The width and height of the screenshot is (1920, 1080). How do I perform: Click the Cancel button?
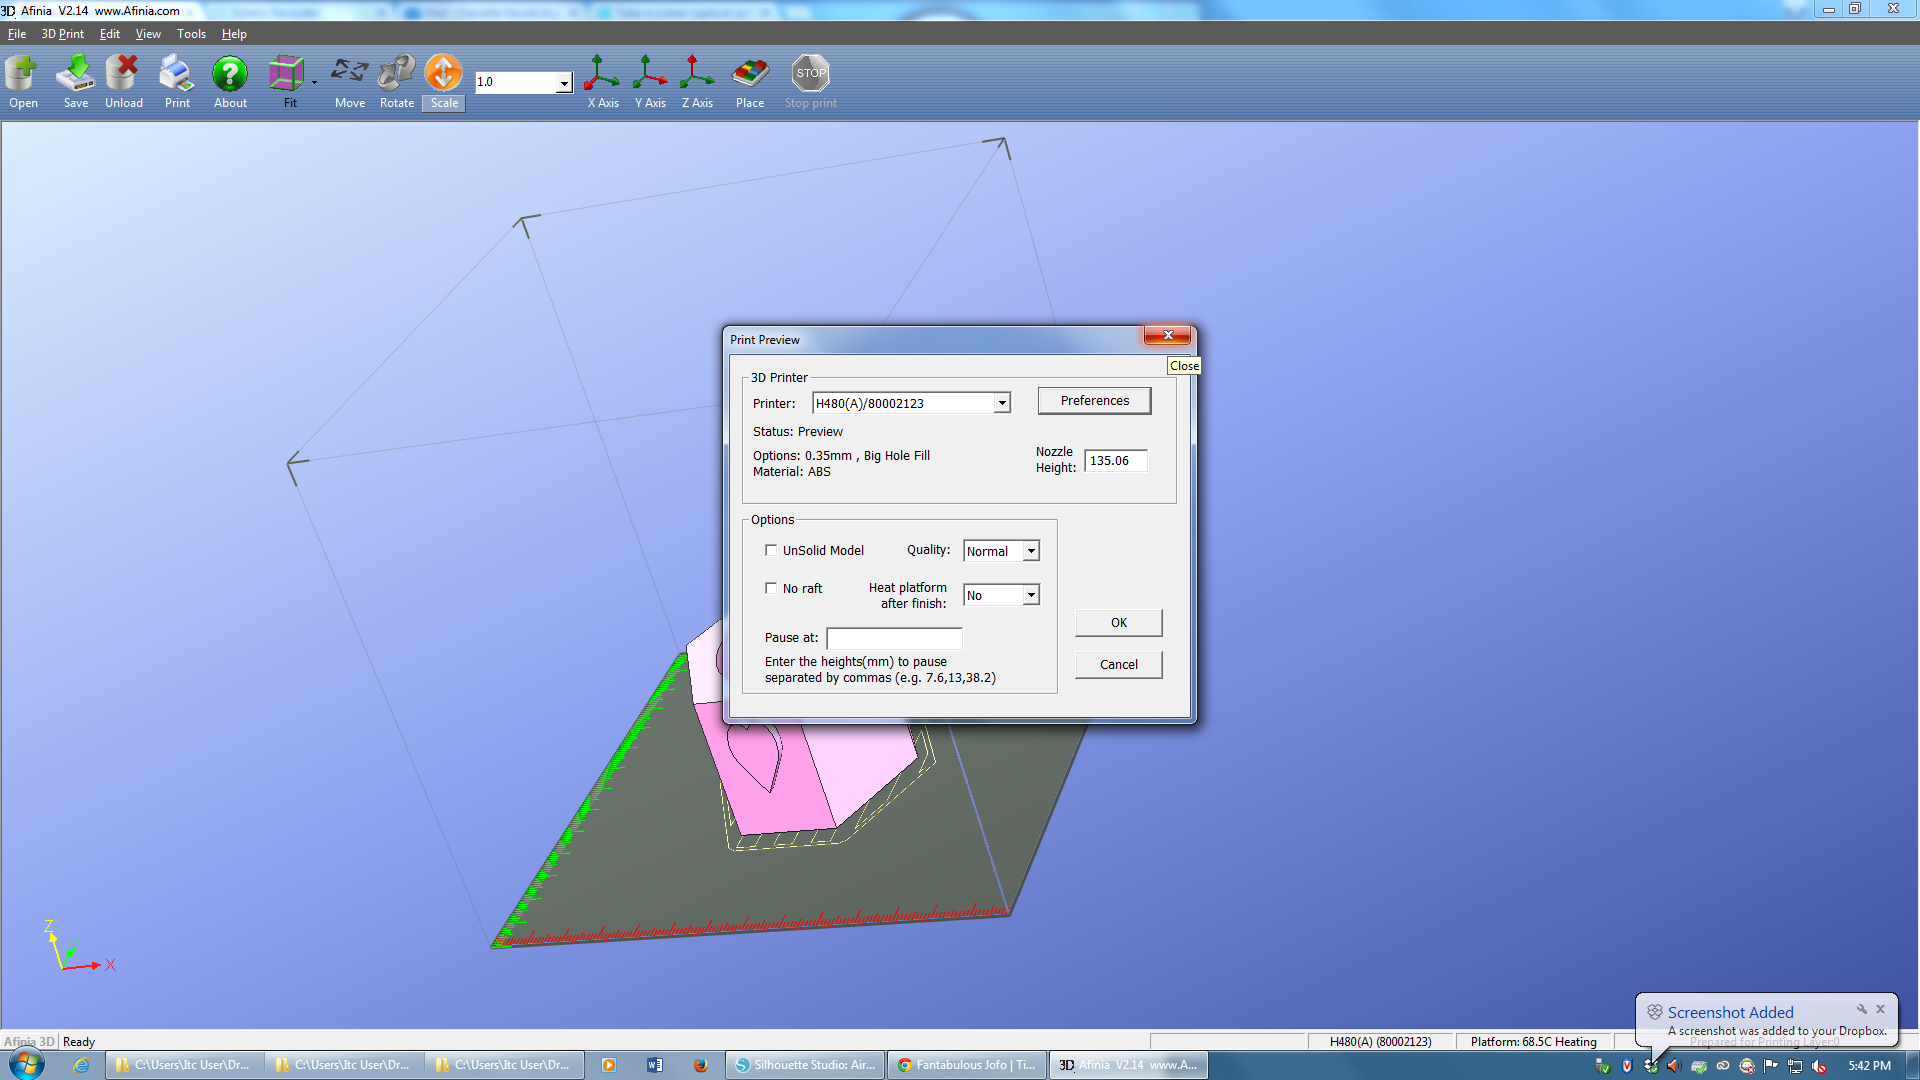click(x=1118, y=663)
